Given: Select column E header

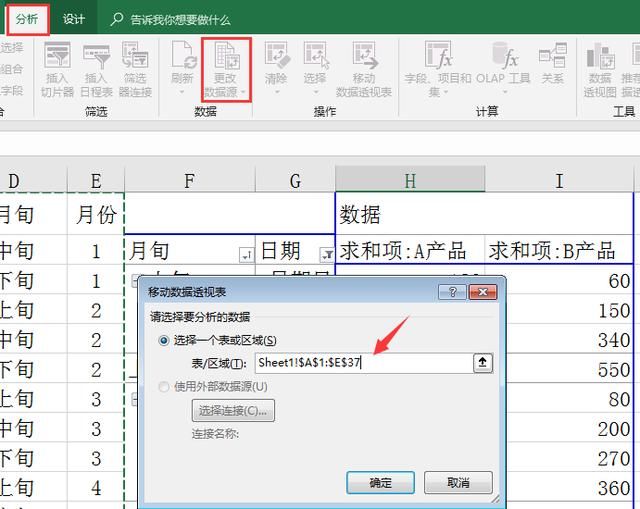Looking at the screenshot, I should (96, 181).
